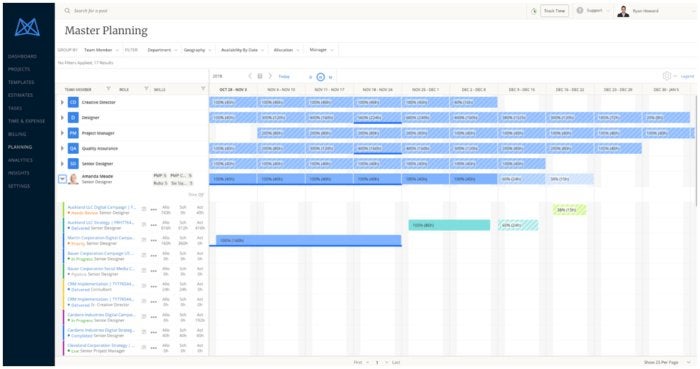The height and width of the screenshot is (369, 700).
Task: Select the week (W) timeline view
Action: tap(321, 77)
